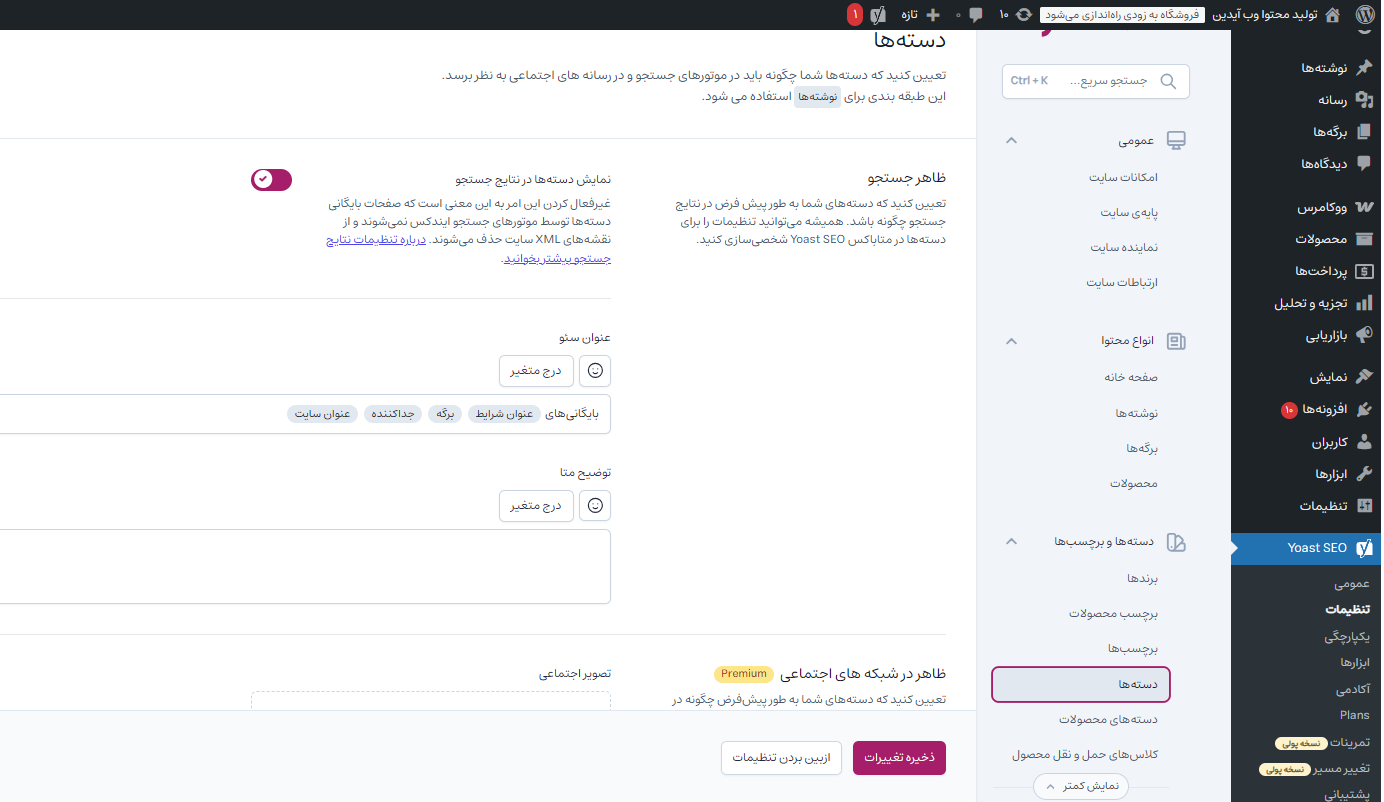
Task: Open emoji picker for عنوان سئو field
Action: (595, 370)
